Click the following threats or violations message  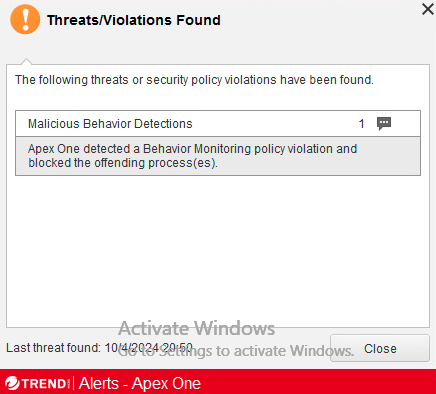click(194, 80)
